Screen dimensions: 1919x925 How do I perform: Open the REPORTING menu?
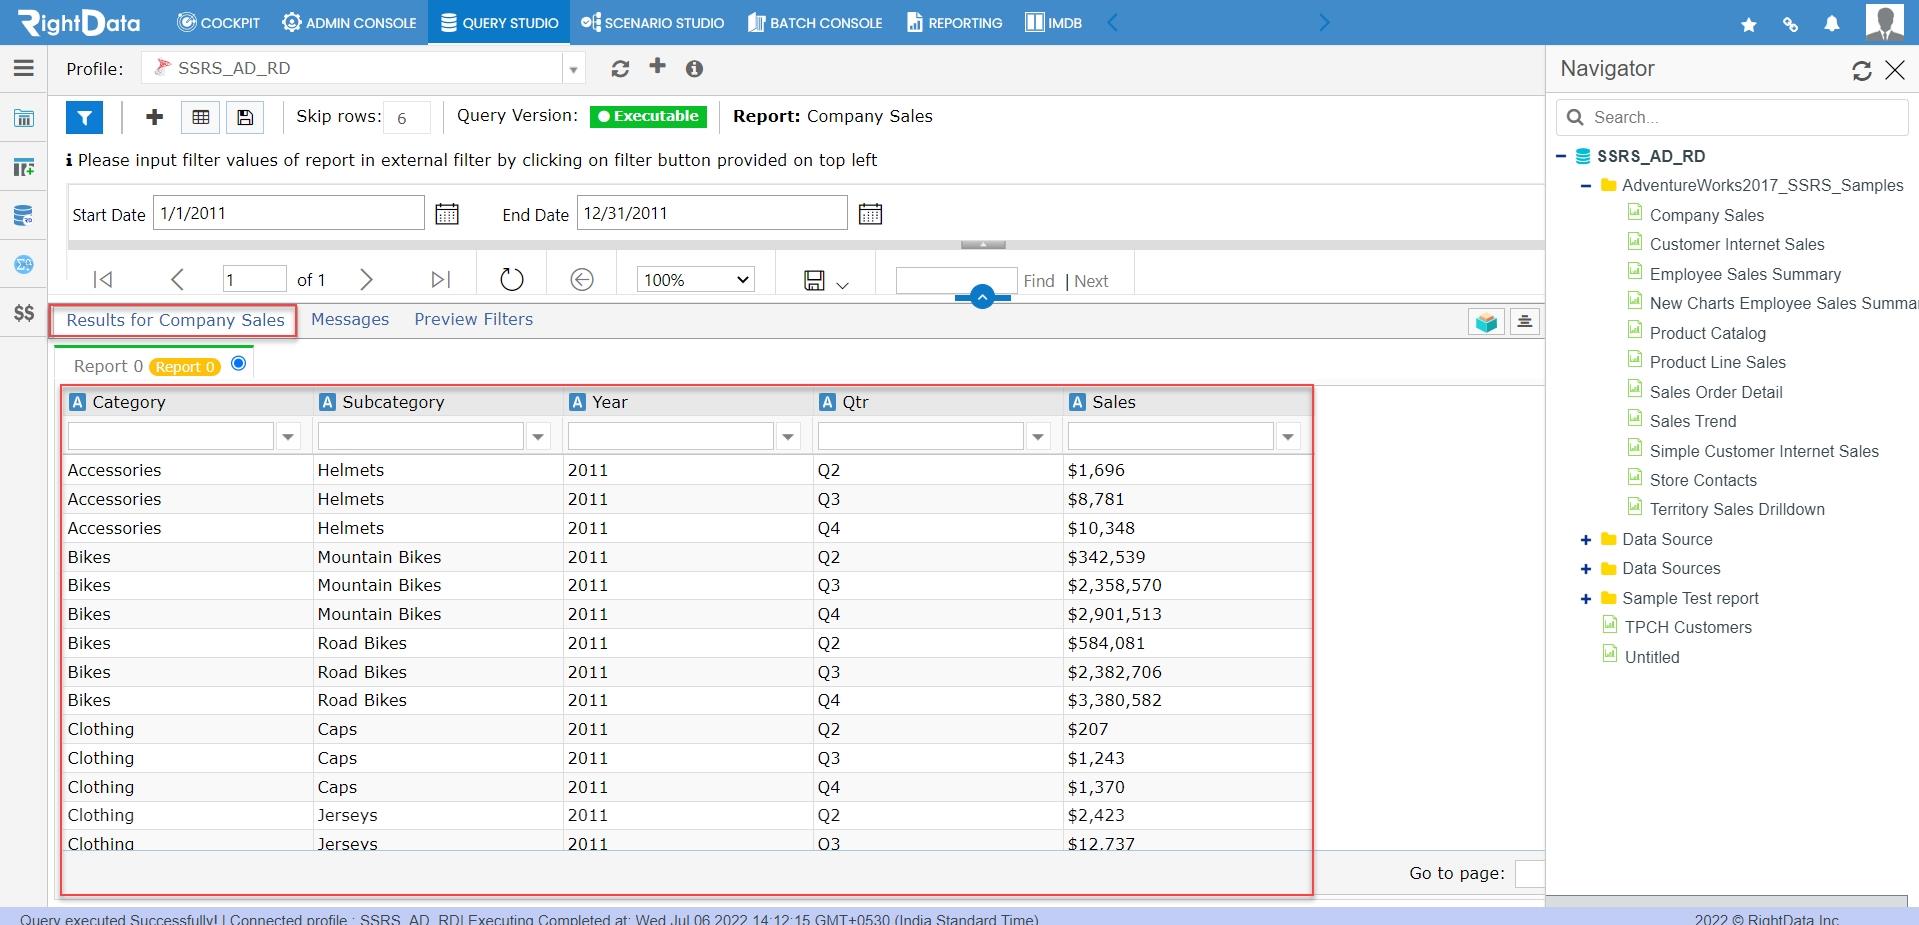click(954, 22)
